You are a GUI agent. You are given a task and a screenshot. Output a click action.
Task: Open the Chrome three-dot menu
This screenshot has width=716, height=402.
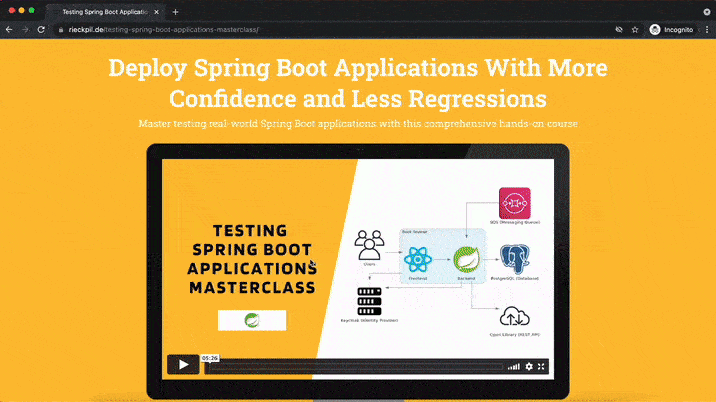707,30
